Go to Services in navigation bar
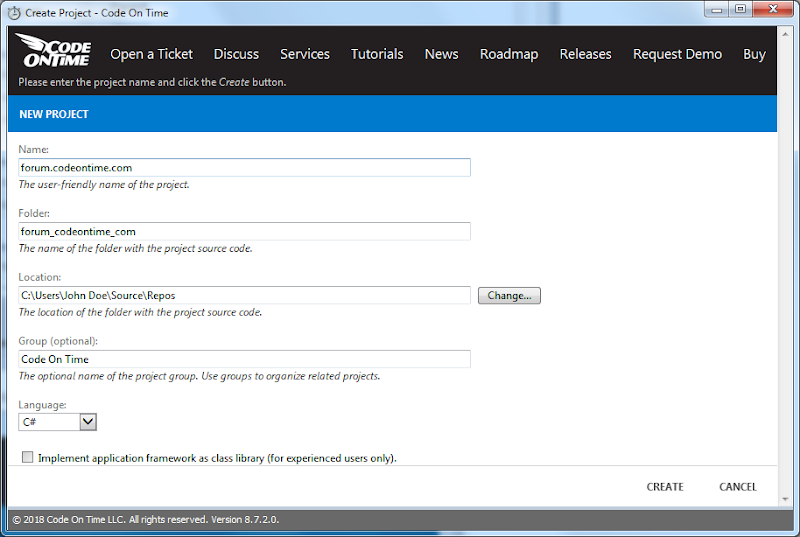This screenshot has width=800, height=537. coord(305,54)
